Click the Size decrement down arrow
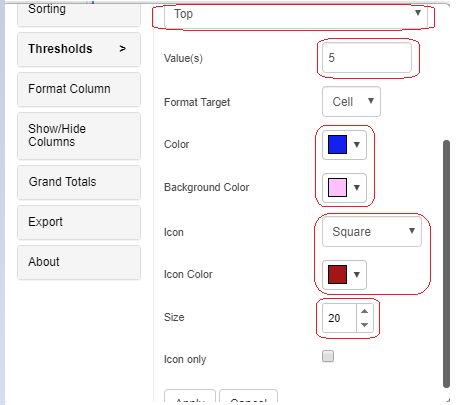 [364, 325]
